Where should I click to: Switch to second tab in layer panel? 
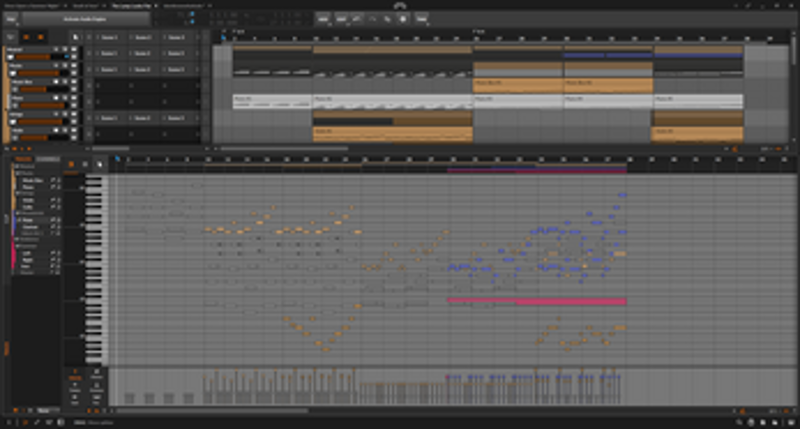pyautogui.click(x=47, y=159)
